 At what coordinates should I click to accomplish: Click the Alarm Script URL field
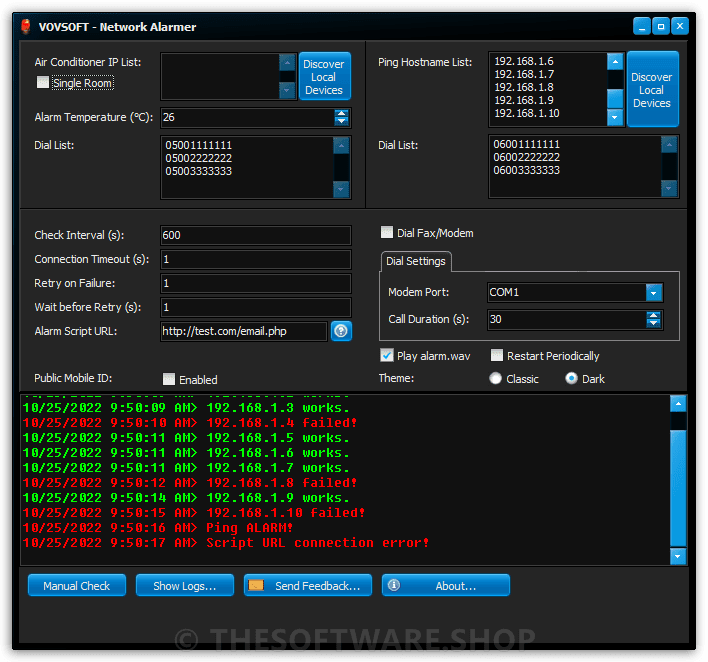[244, 331]
